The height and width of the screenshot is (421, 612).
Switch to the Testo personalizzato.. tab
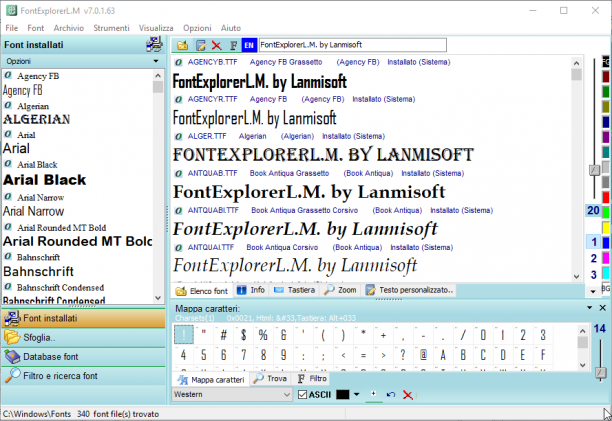(409, 290)
